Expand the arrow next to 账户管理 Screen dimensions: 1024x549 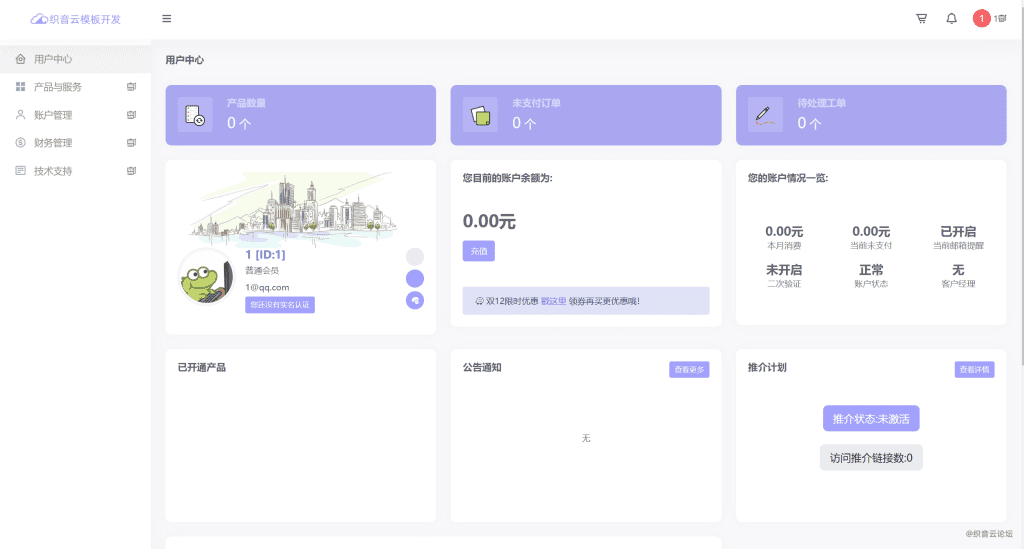coord(131,115)
